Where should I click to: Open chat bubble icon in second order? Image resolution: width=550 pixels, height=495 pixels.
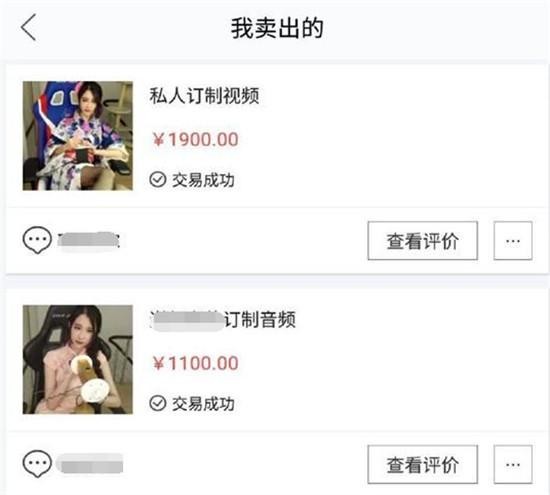click(37, 464)
